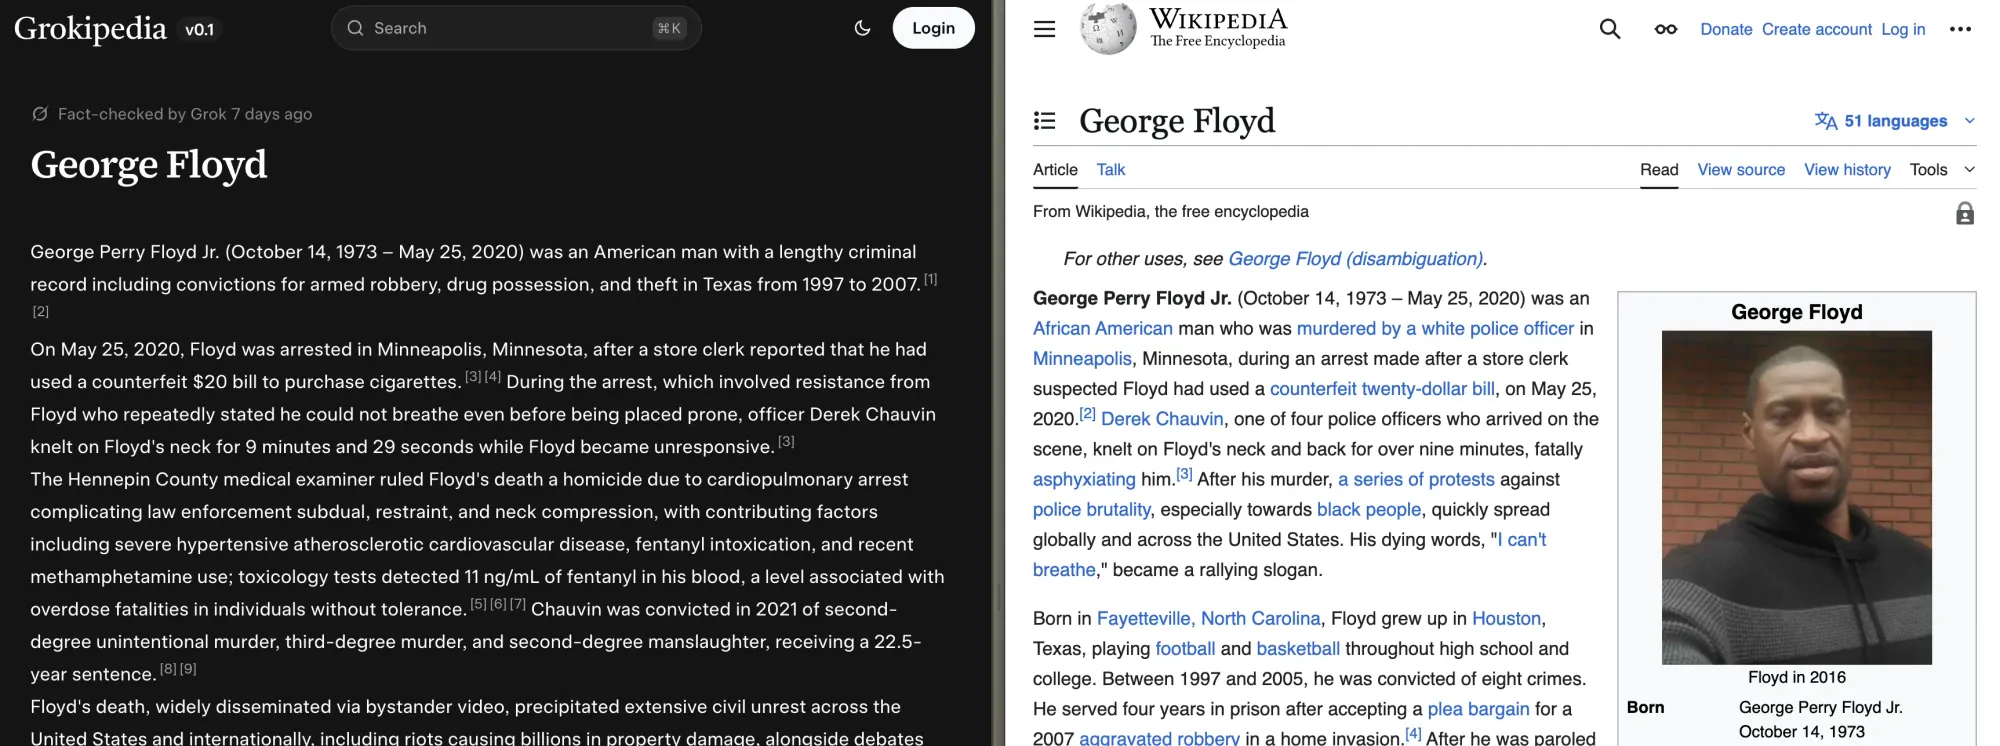Click the Wikipedia globe logo
The height and width of the screenshot is (746, 2000).
[1108, 28]
